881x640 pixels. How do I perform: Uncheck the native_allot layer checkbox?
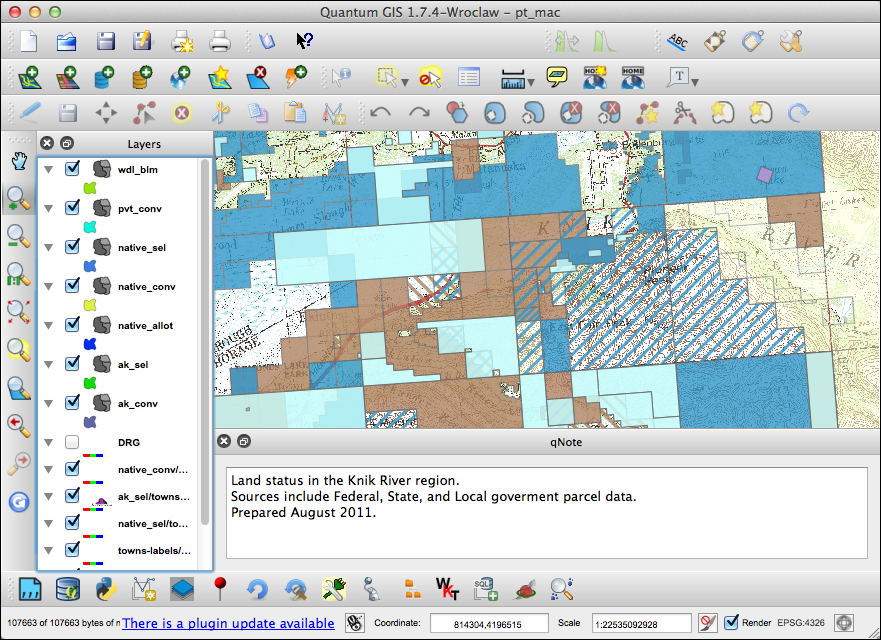(x=72, y=325)
